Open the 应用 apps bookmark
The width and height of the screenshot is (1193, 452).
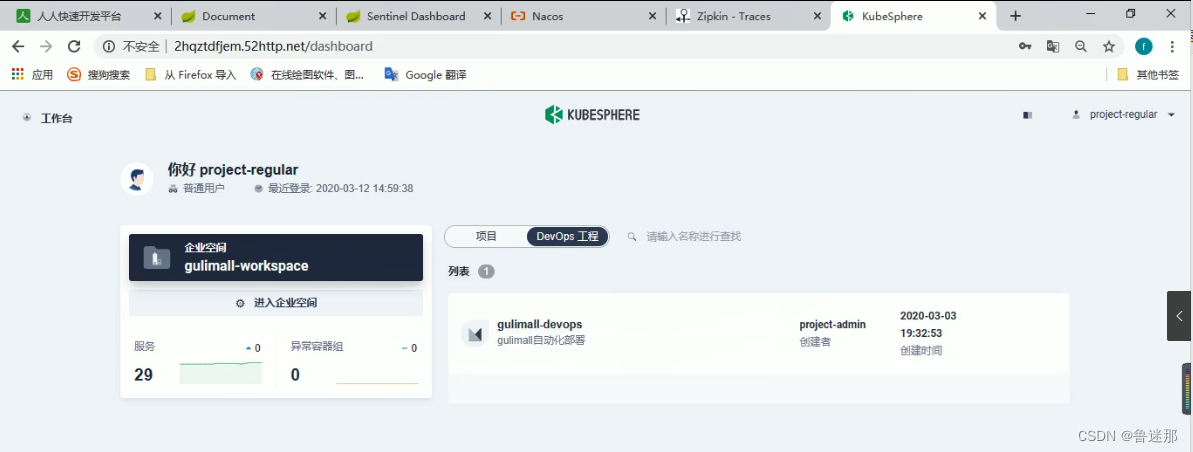coord(32,75)
